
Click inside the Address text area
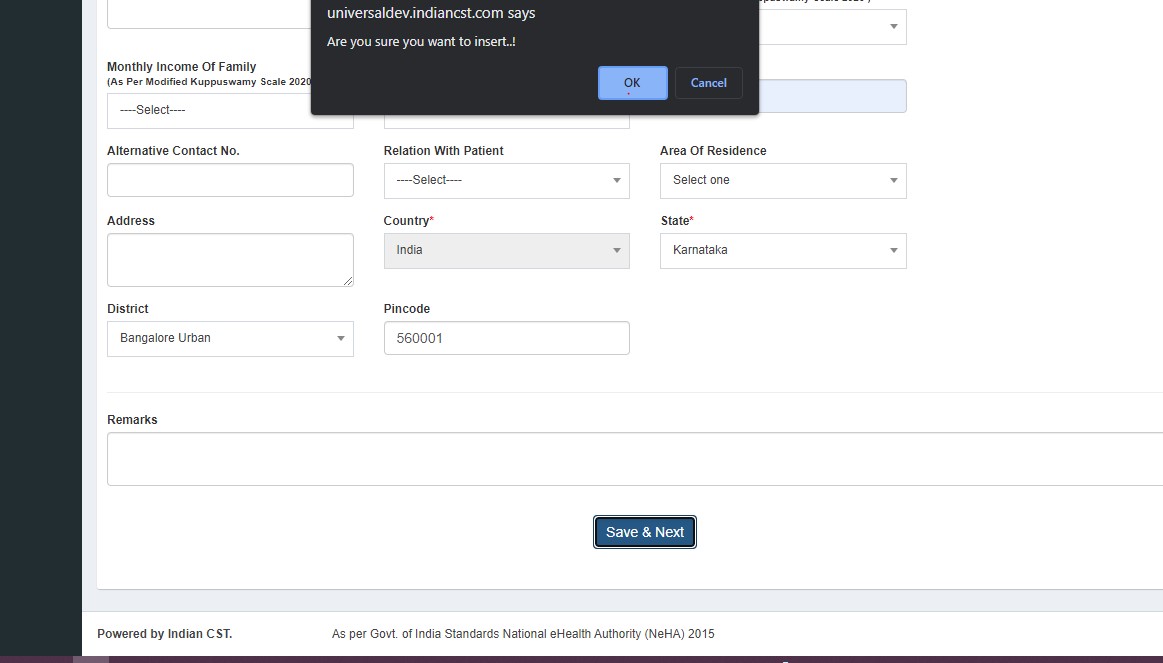point(229,260)
